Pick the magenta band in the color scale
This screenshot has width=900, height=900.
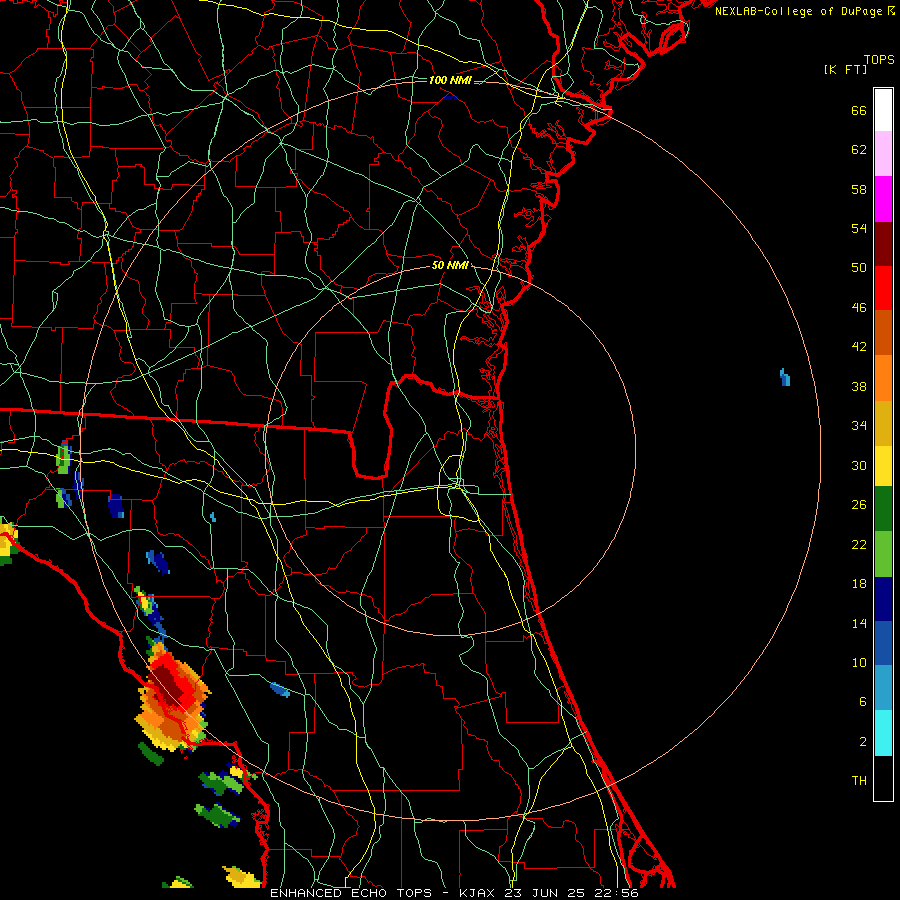click(883, 199)
